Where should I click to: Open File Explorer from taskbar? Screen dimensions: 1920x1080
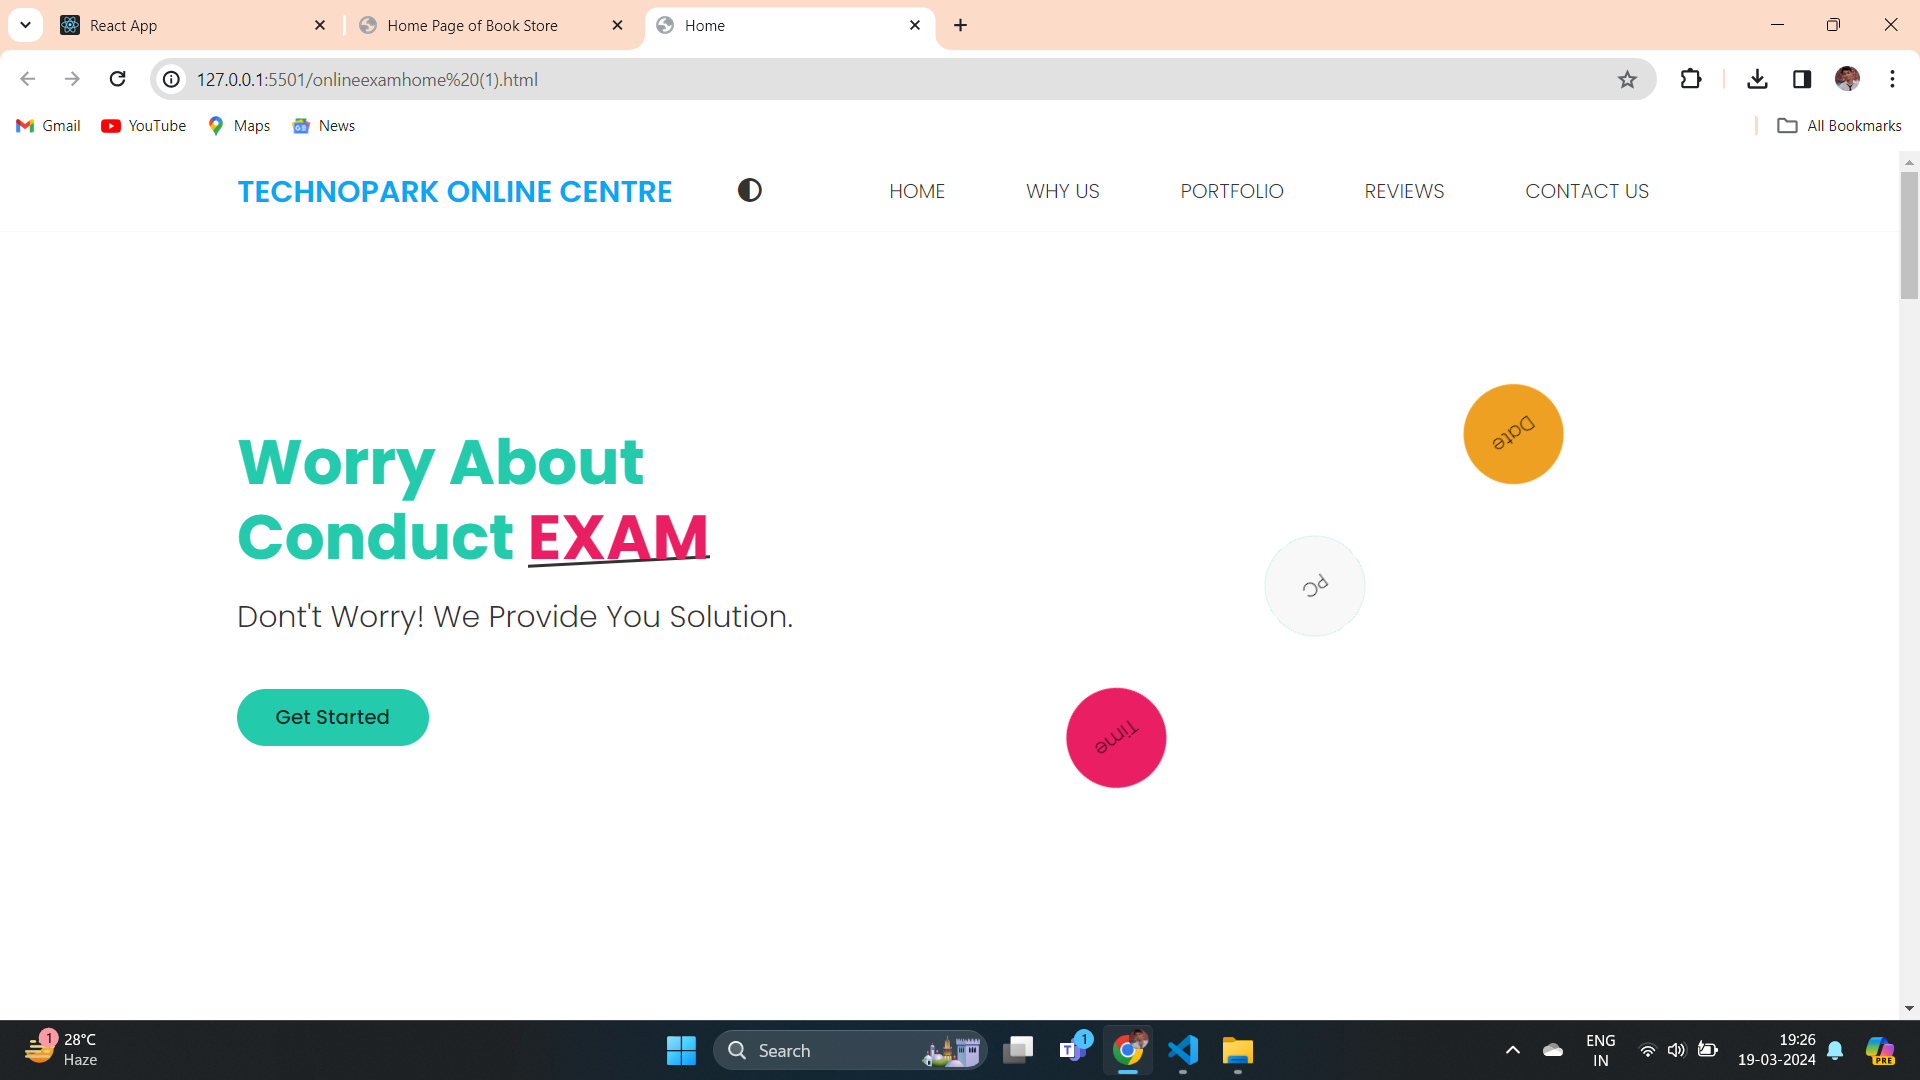1237,1050
